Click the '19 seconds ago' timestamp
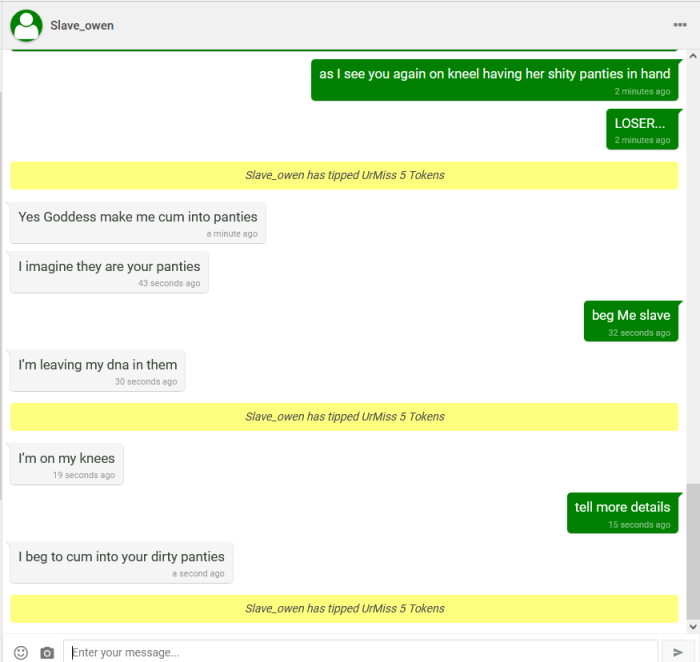The width and height of the screenshot is (700, 662). point(84,475)
